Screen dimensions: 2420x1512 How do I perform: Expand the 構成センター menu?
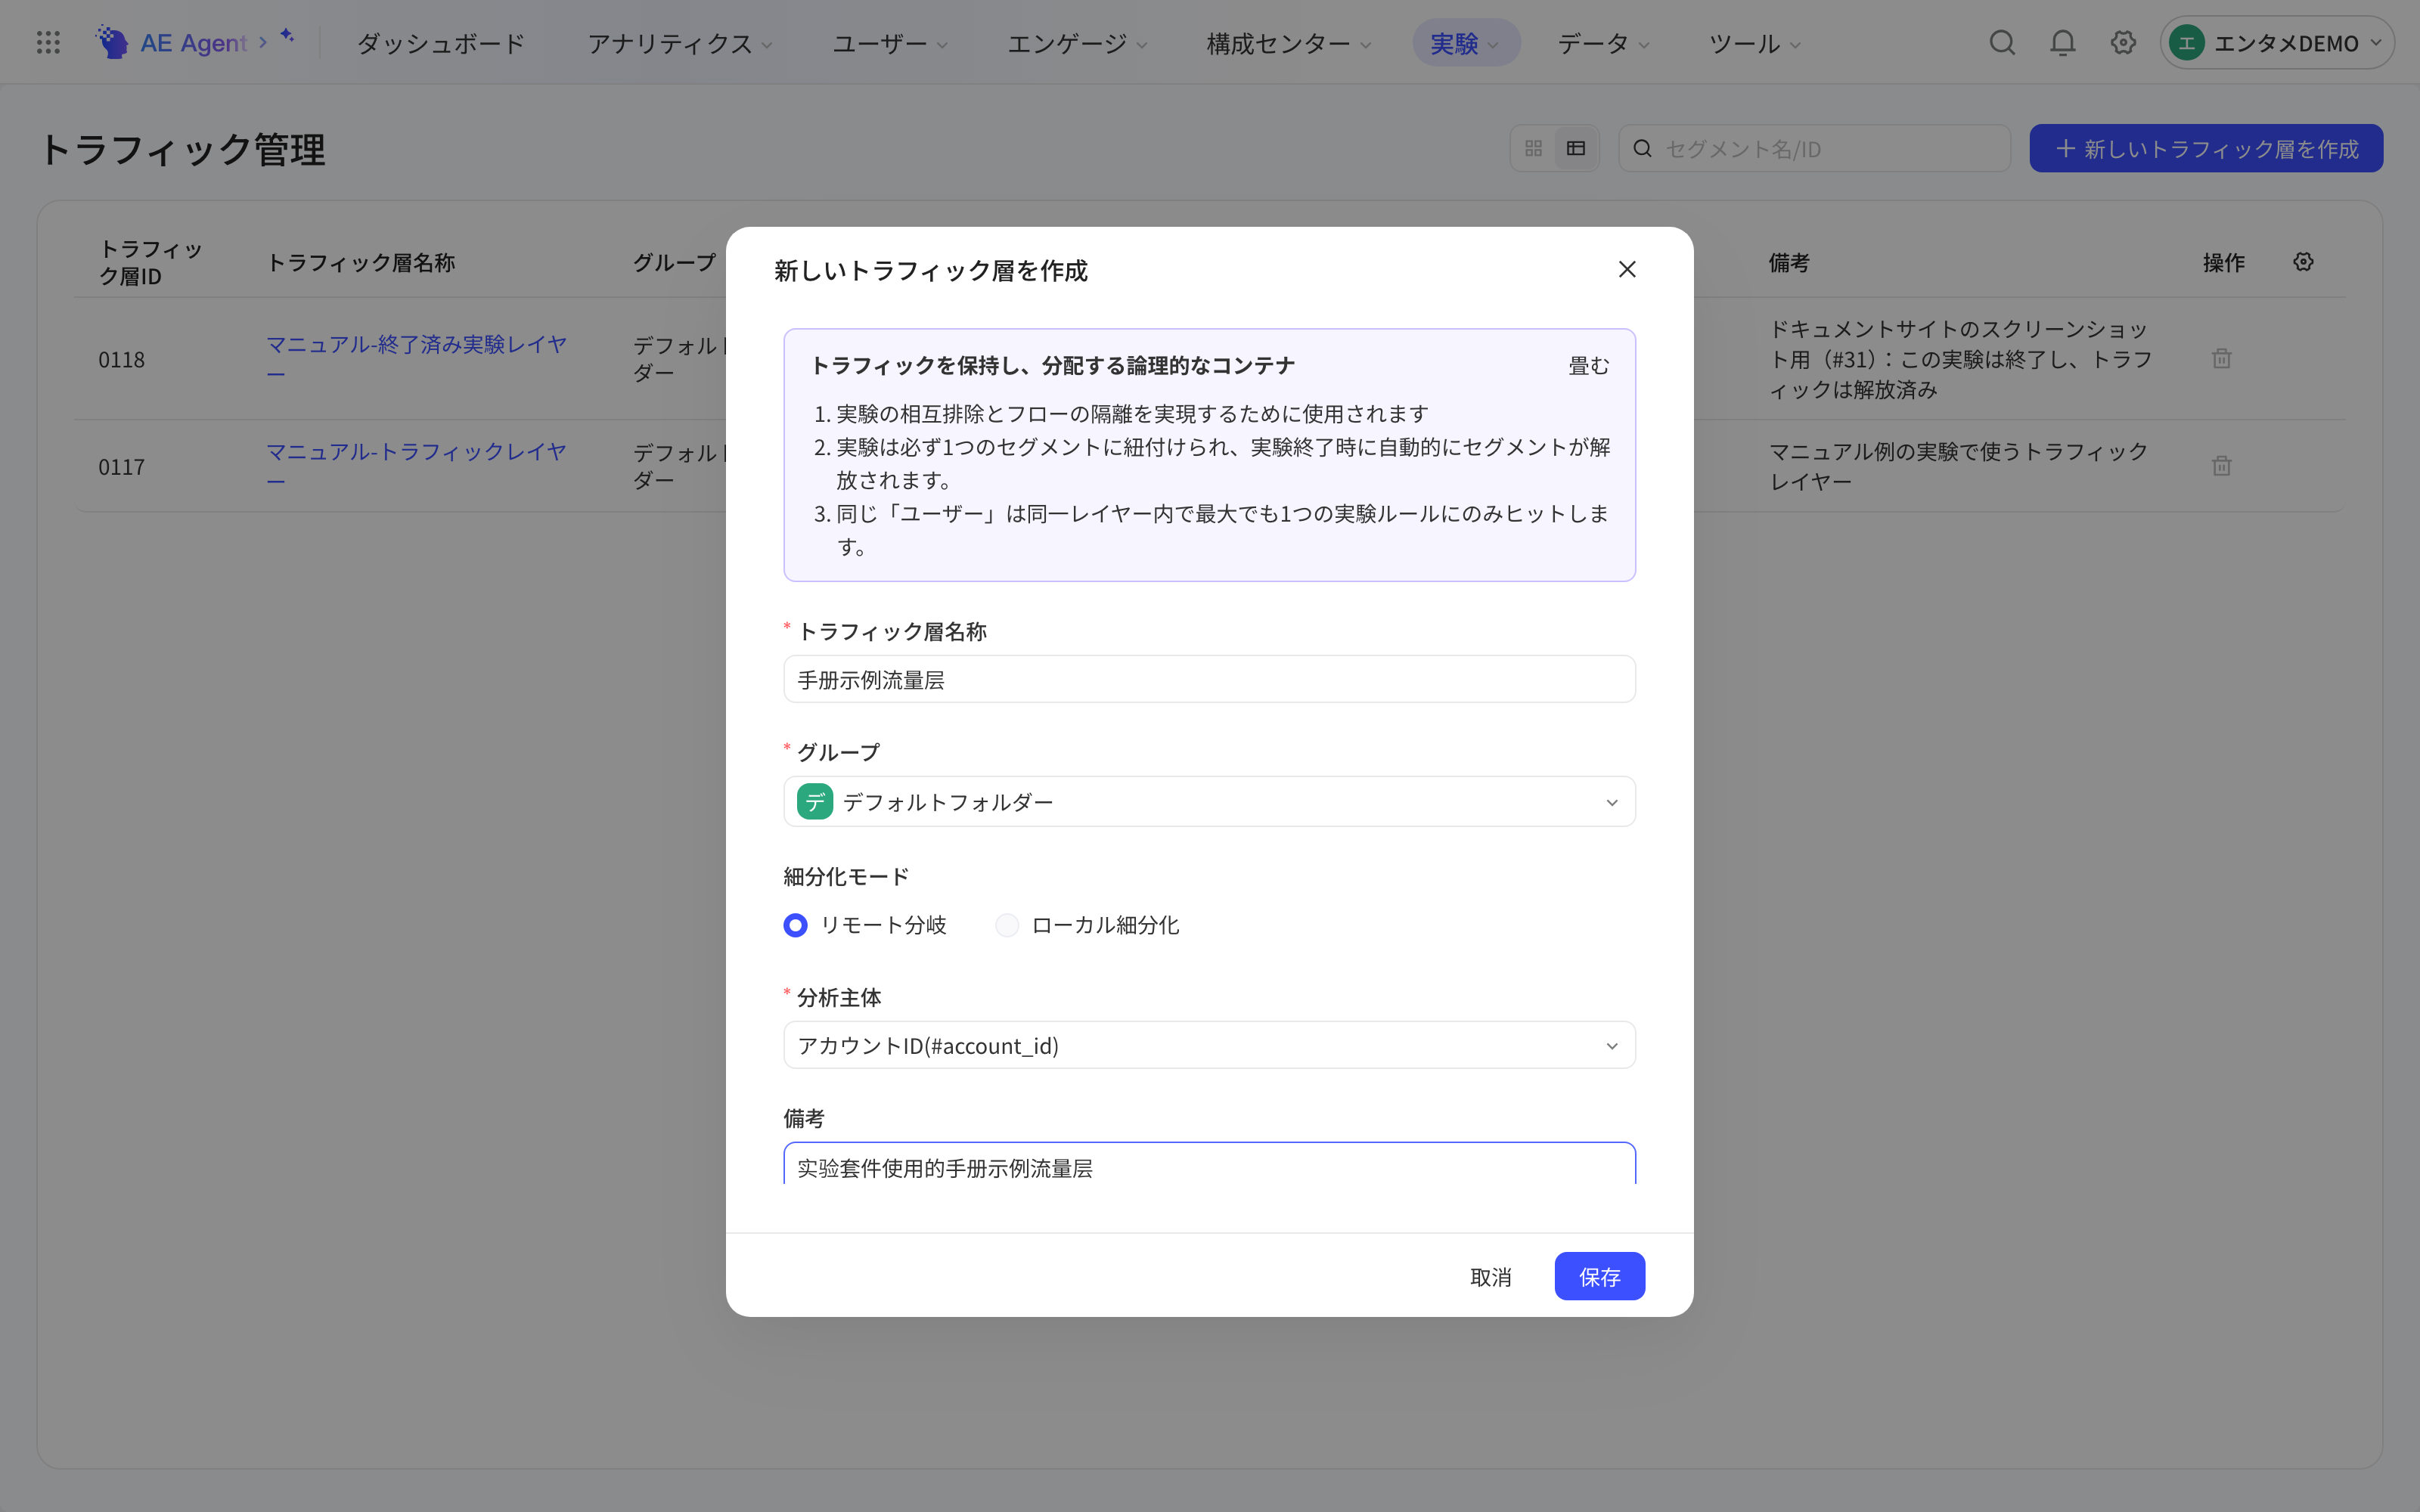point(1288,43)
